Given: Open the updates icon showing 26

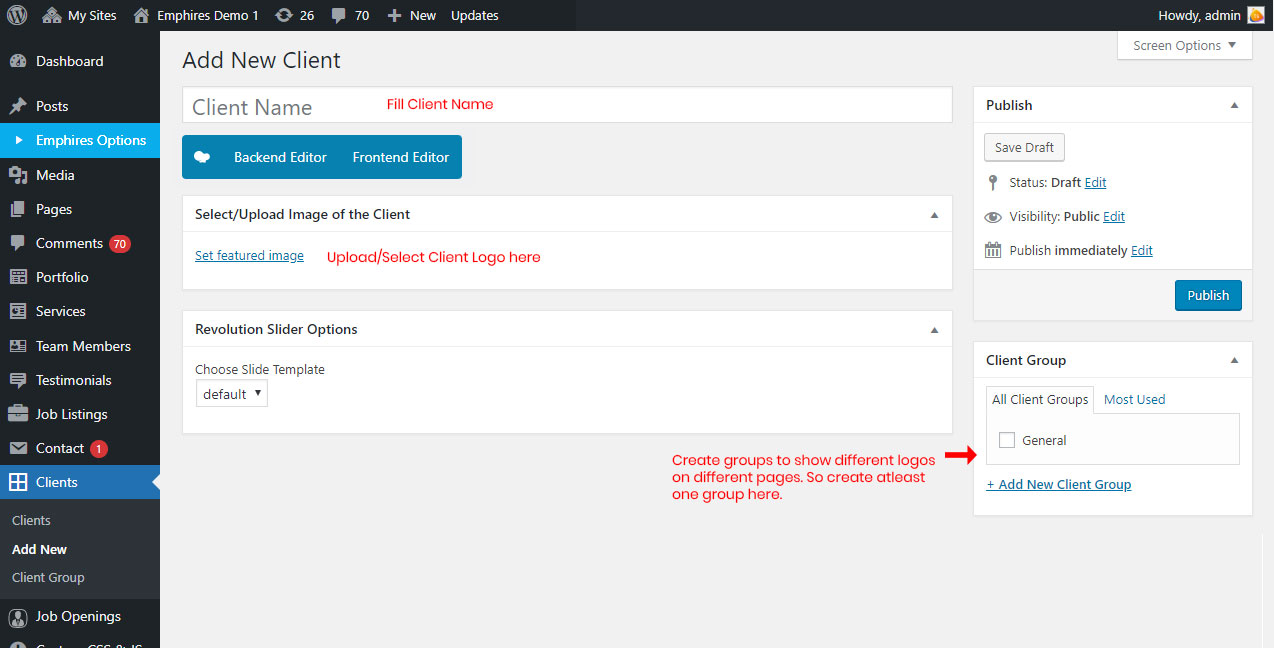Looking at the screenshot, I should click(x=284, y=15).
